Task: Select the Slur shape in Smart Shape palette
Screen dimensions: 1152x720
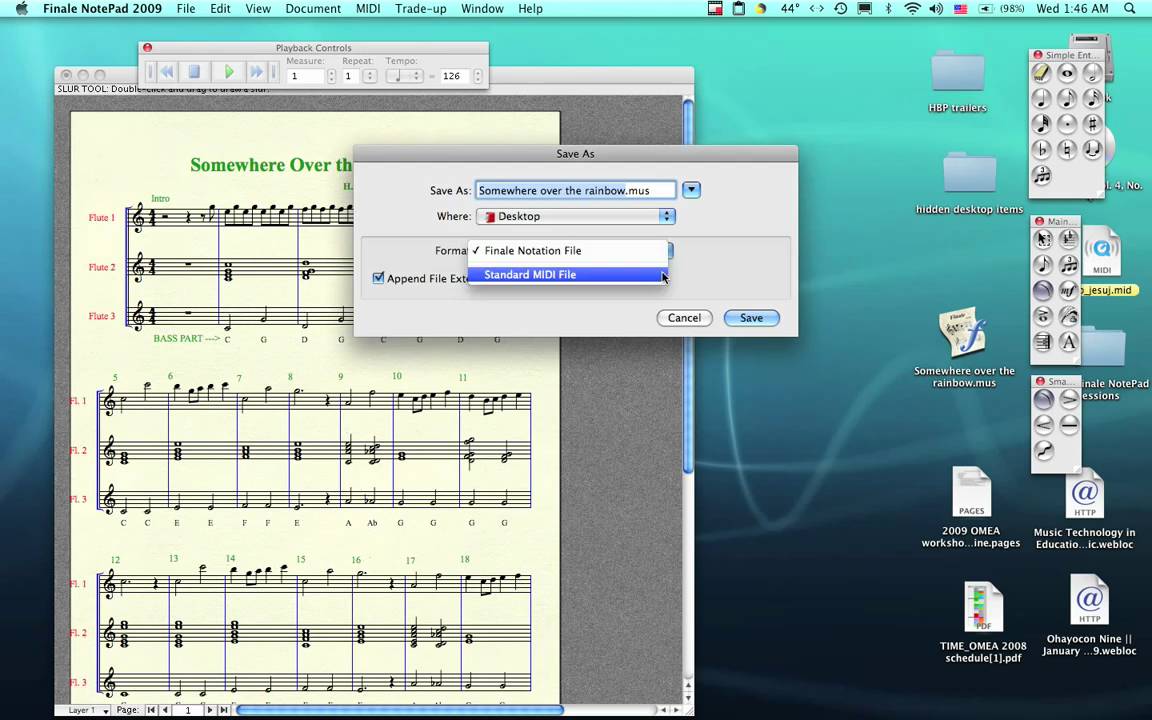Action: 1043,400
